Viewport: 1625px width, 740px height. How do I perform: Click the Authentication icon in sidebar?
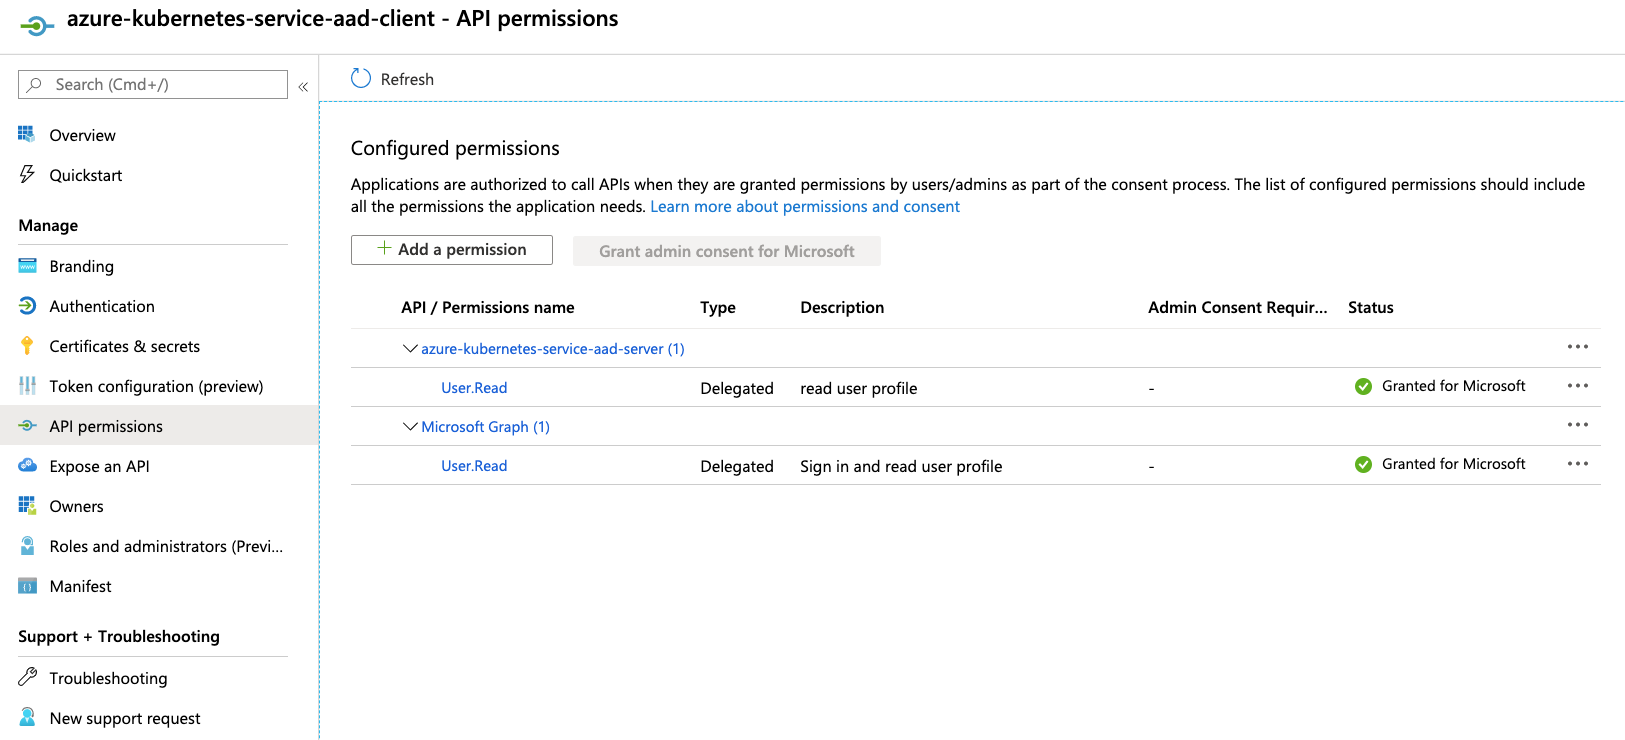[x=27, y=306]
